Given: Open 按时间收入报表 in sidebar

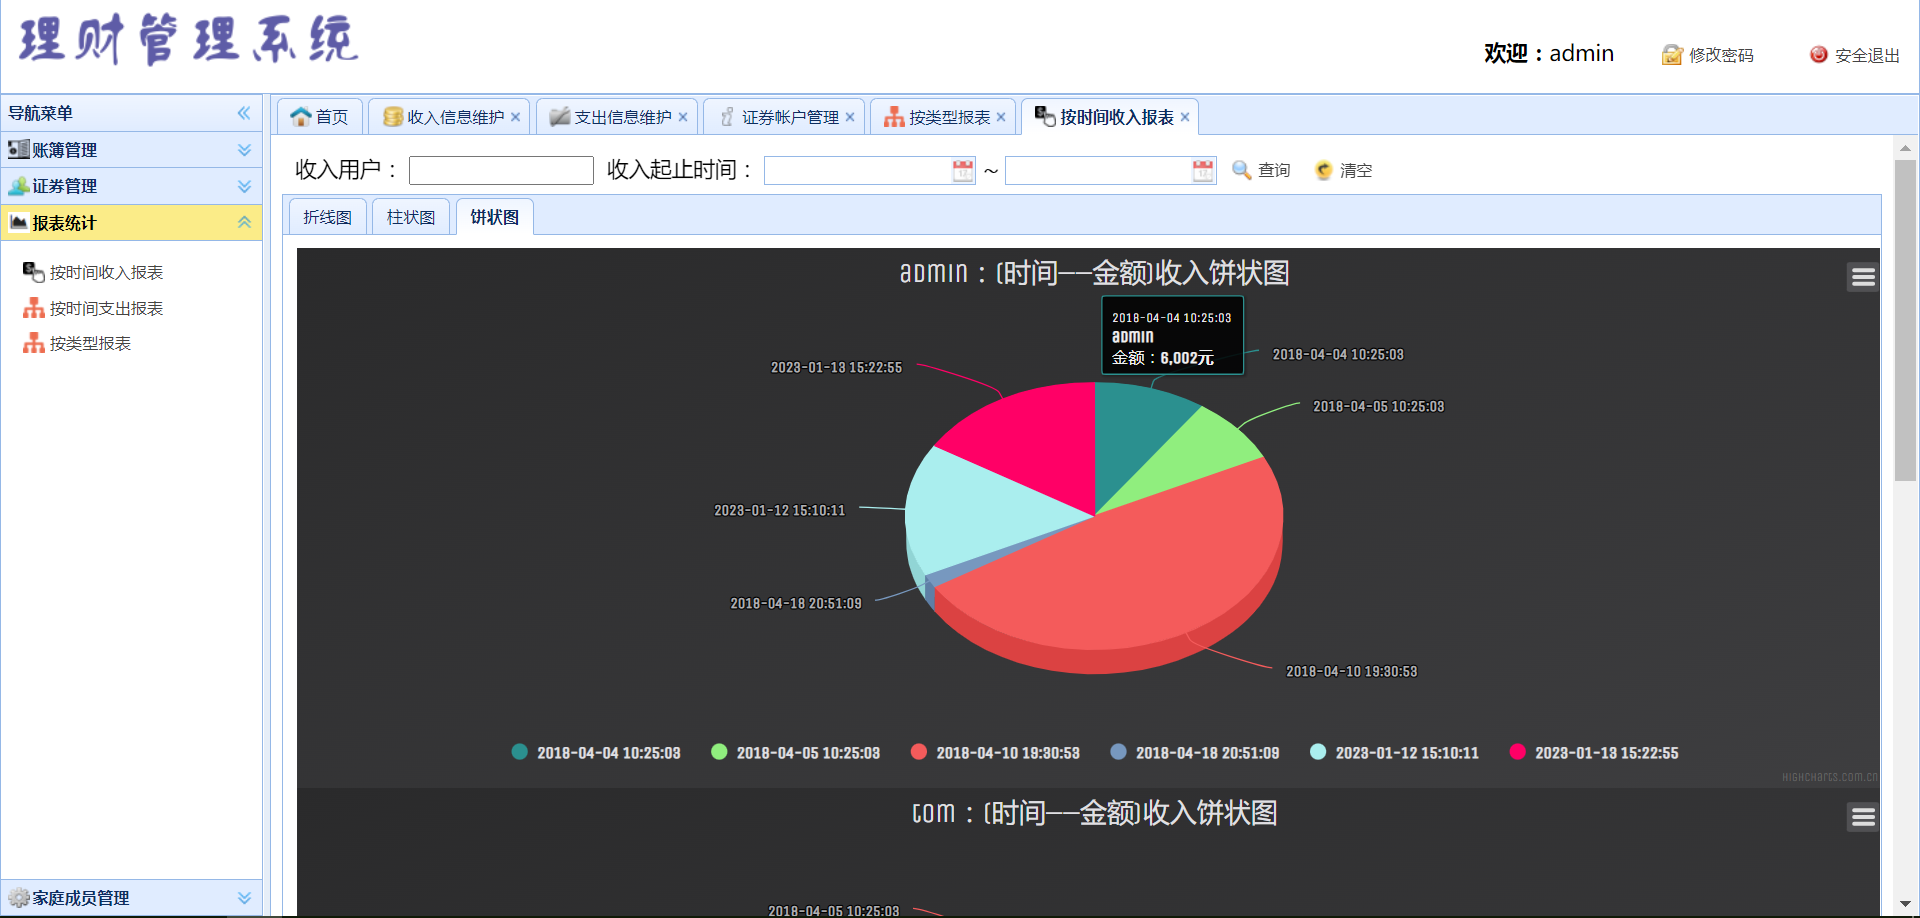Looking at the screenshot, I should point(93,272).
